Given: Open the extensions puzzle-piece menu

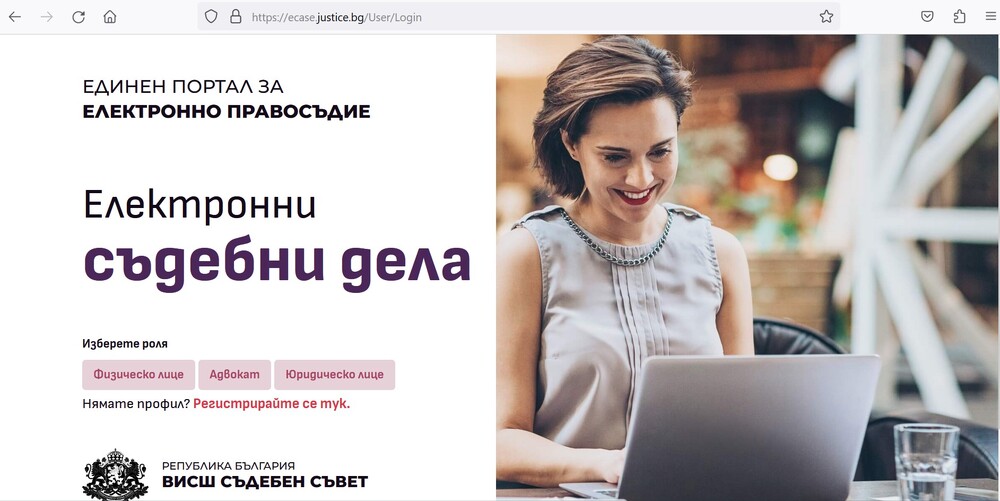Looking at the screenshot, I should pyautogui.click(x=959, y=17).
